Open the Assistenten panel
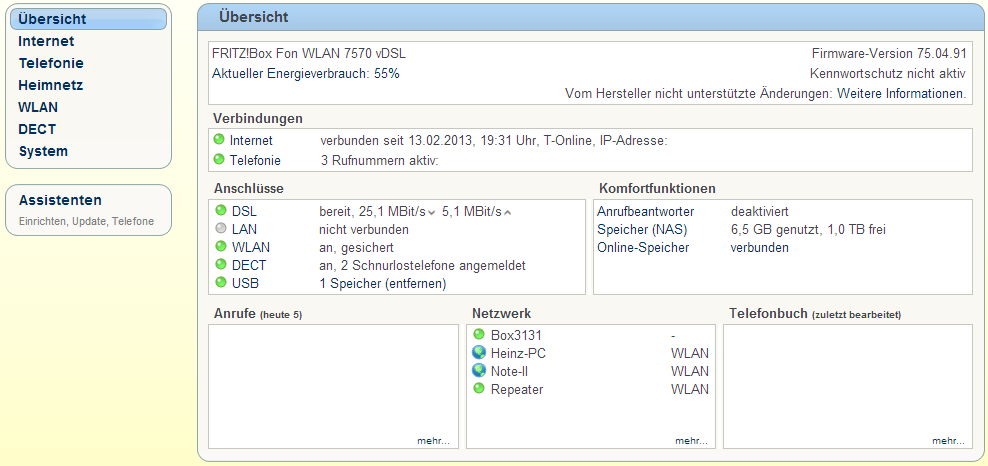Image resolution: width=988 pixels, height=466 pixels. click(60, 200)
